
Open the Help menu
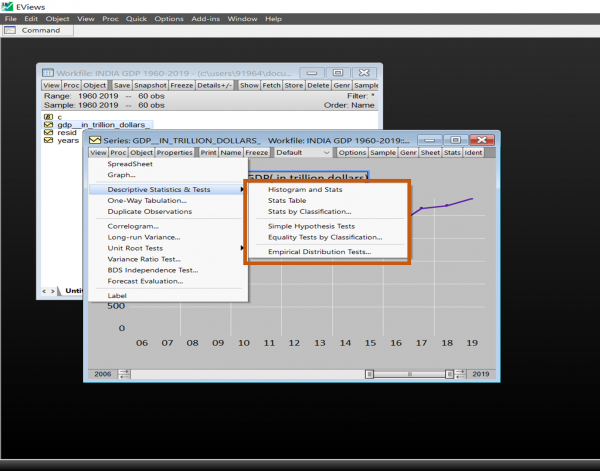(273, 19)
